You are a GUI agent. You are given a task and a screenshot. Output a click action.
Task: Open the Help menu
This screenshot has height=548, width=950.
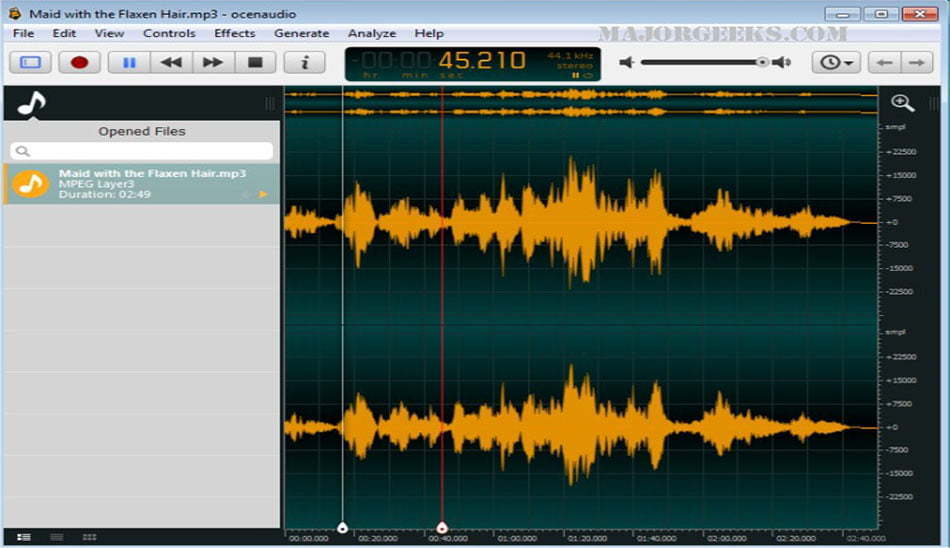point(429,33)
